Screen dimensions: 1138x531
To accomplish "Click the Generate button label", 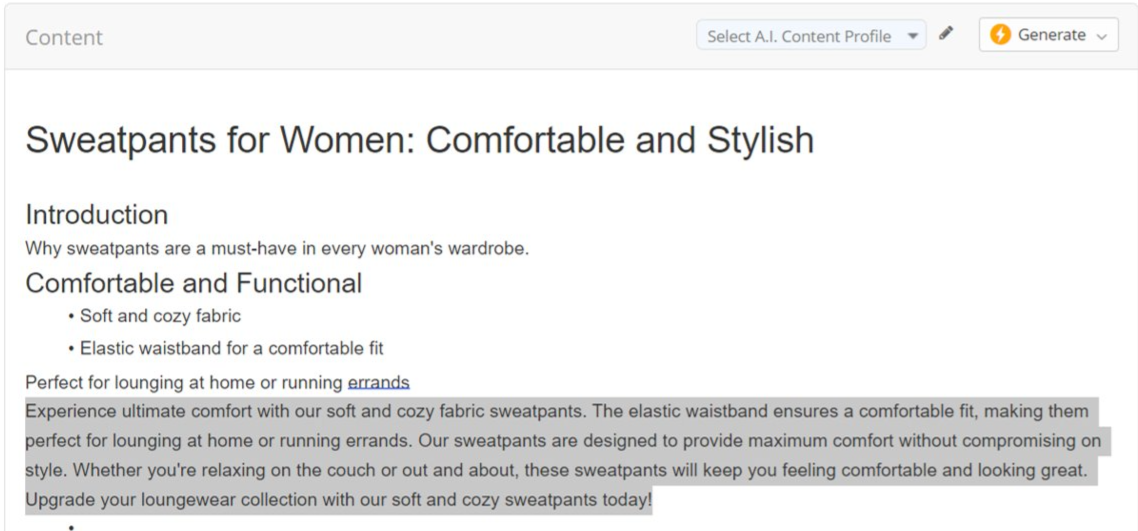I will [1052, 35].
